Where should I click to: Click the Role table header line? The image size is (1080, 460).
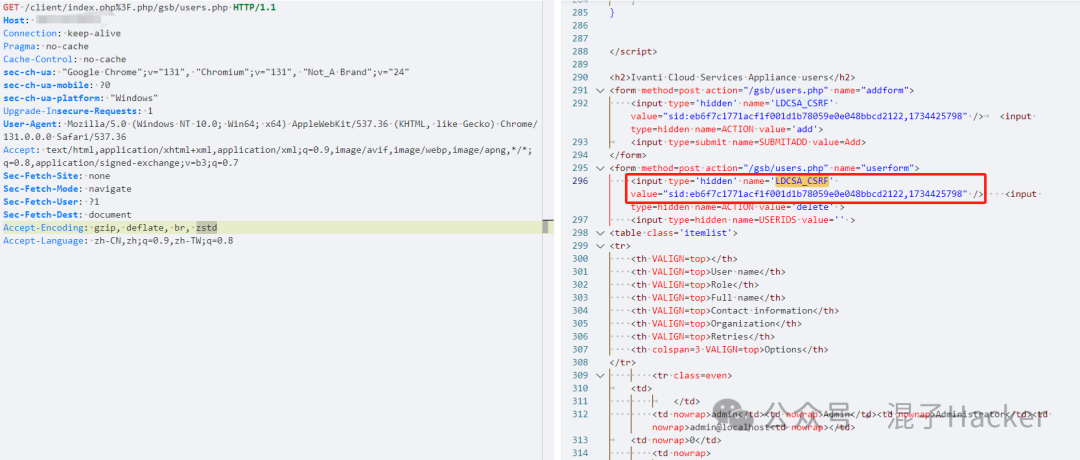click(x=694, y=284)
